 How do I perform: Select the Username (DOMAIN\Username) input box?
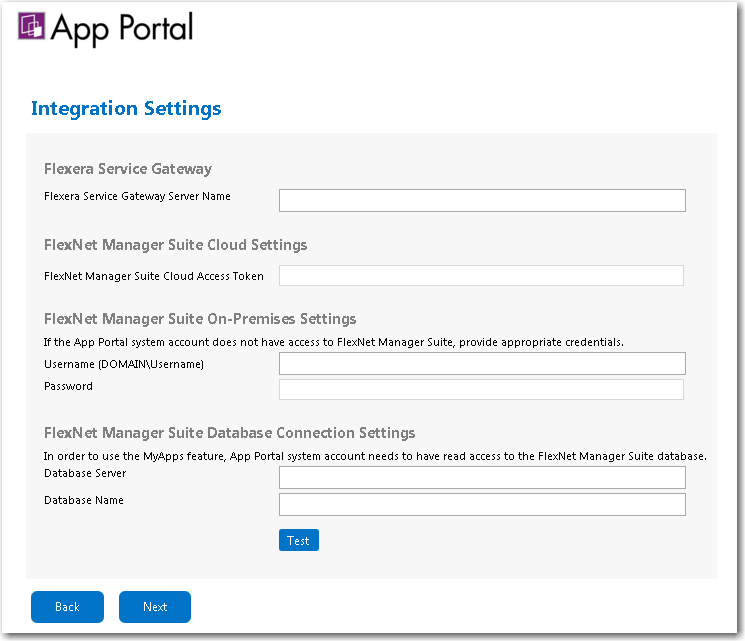pos(482,364)
